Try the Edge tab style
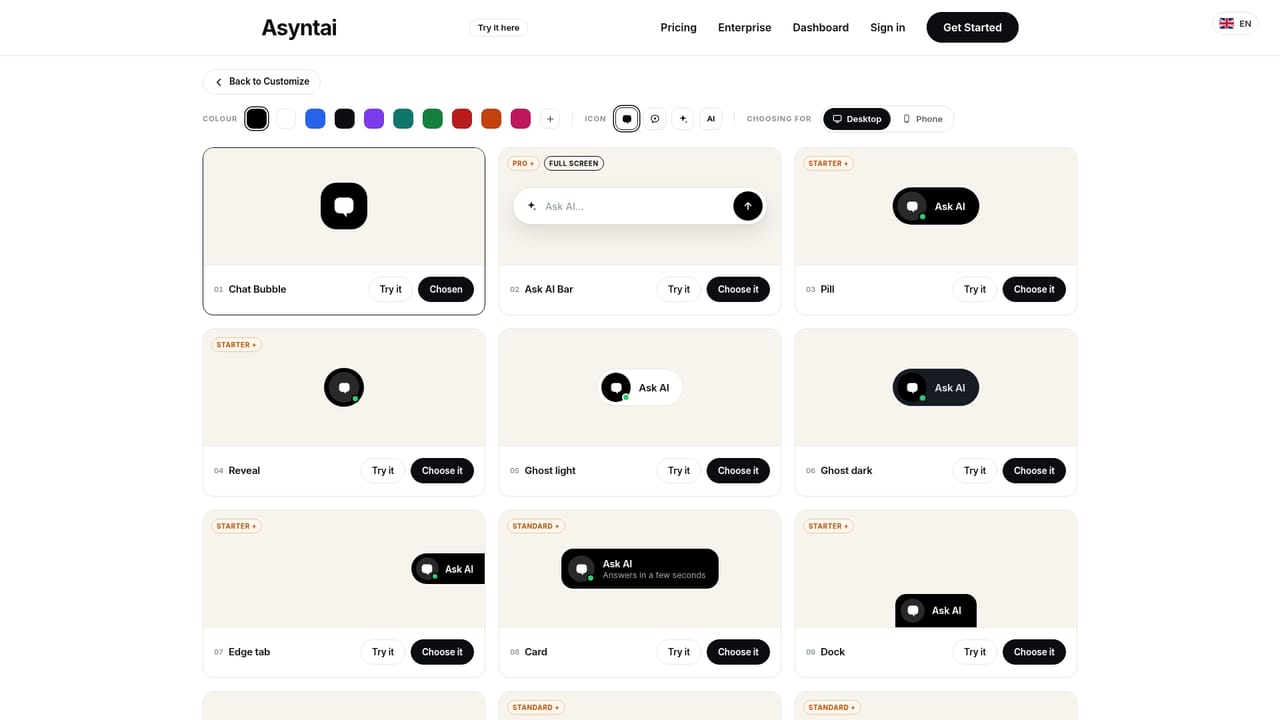This screenshot has height=720, width=1280. coord(383,651)
